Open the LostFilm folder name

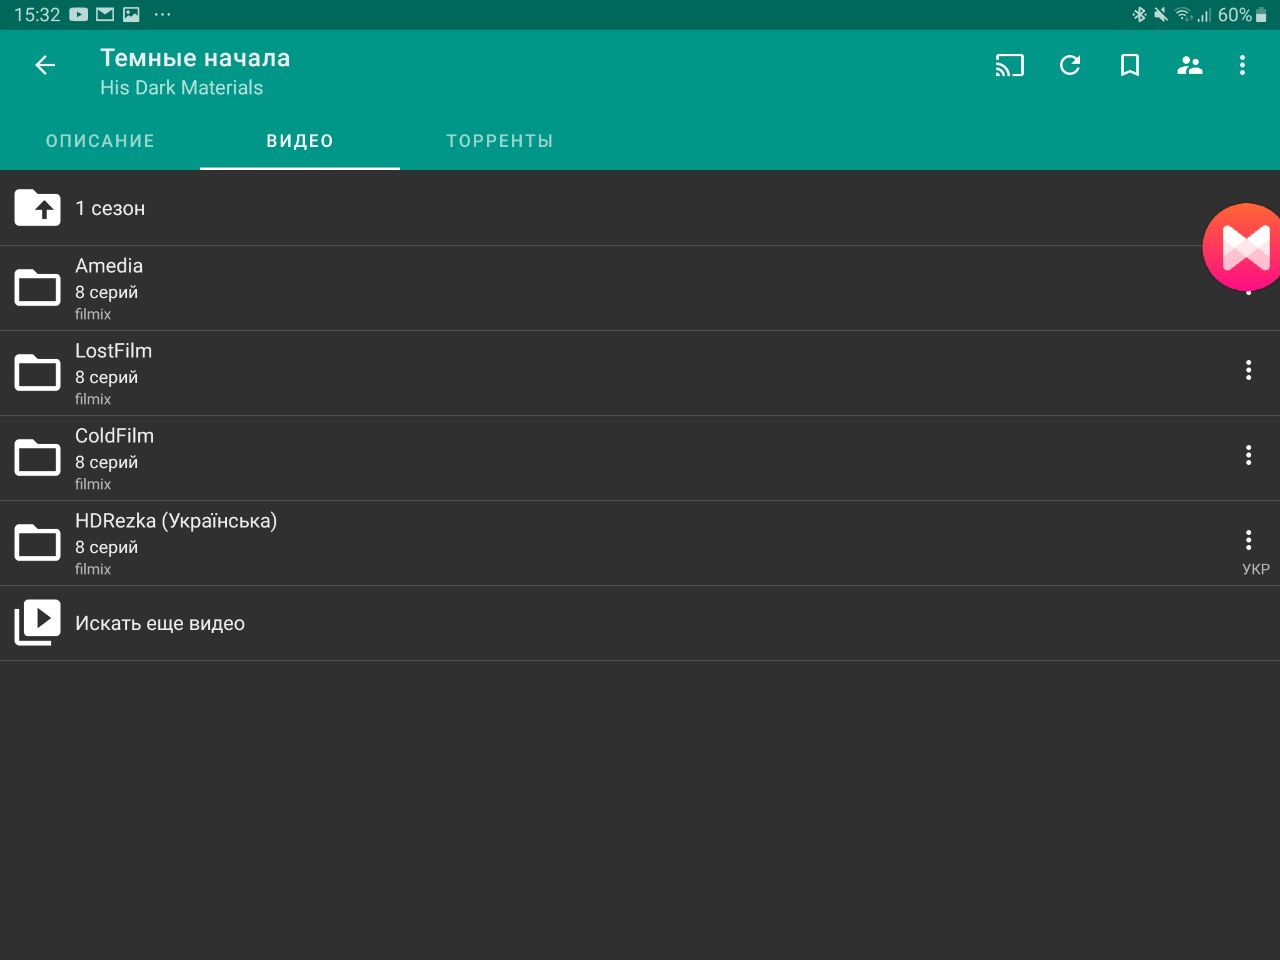[x=114, y=351]
